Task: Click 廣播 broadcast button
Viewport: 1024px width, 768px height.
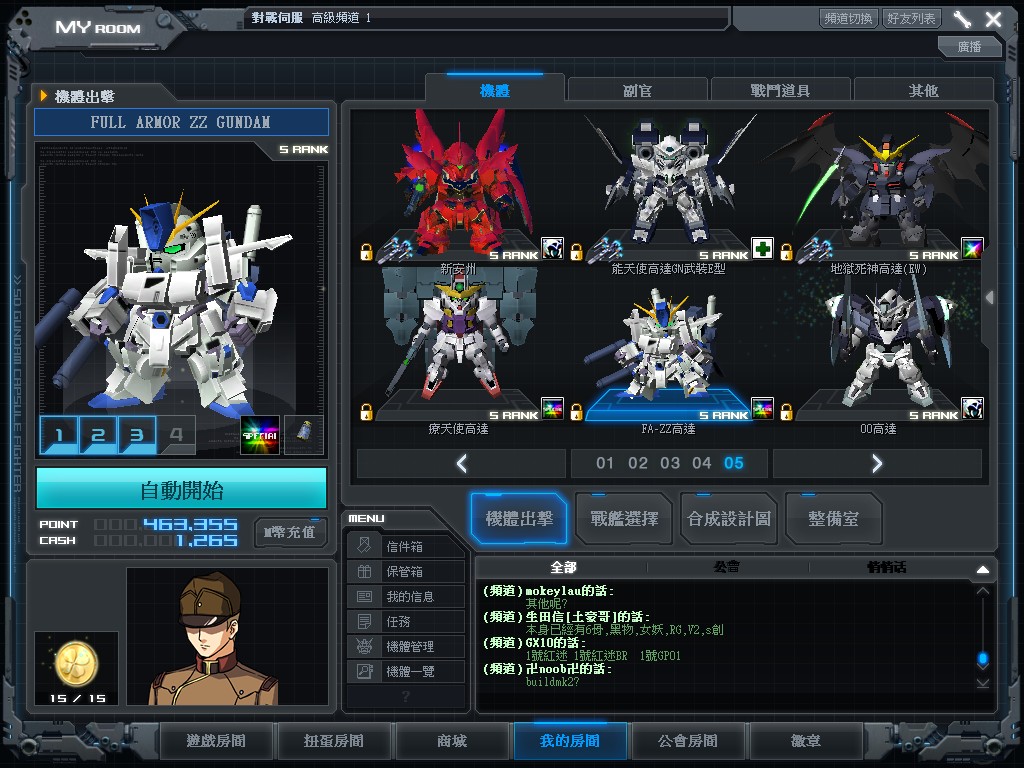Action: point(969,46)
